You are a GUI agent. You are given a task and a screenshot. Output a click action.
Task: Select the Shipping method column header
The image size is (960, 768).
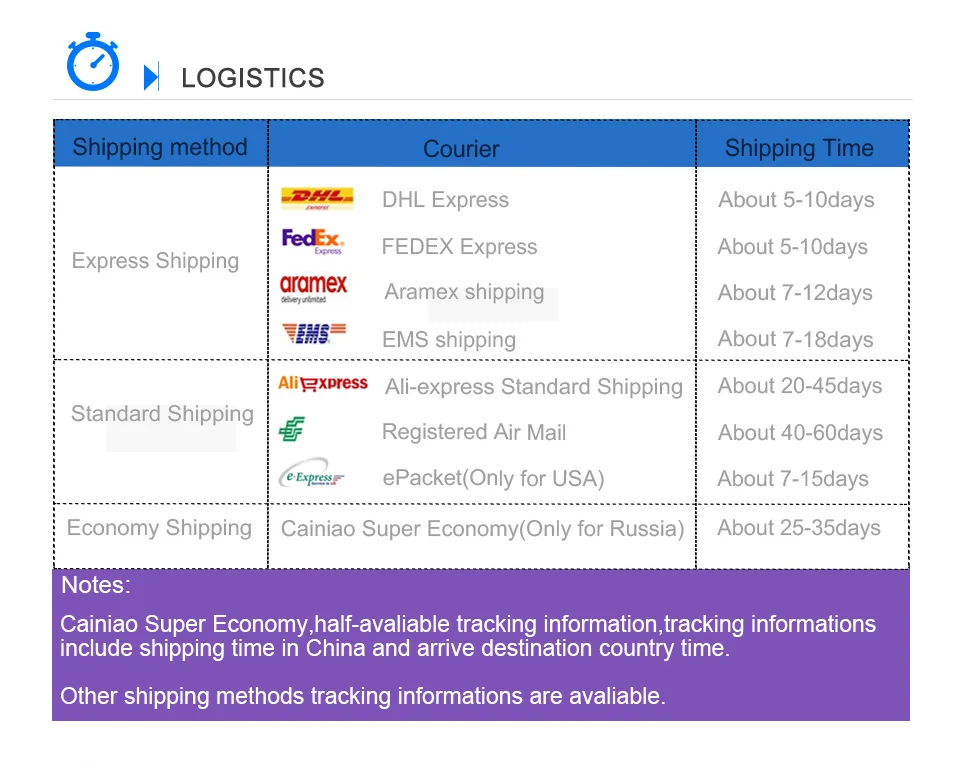click(160, 147)
